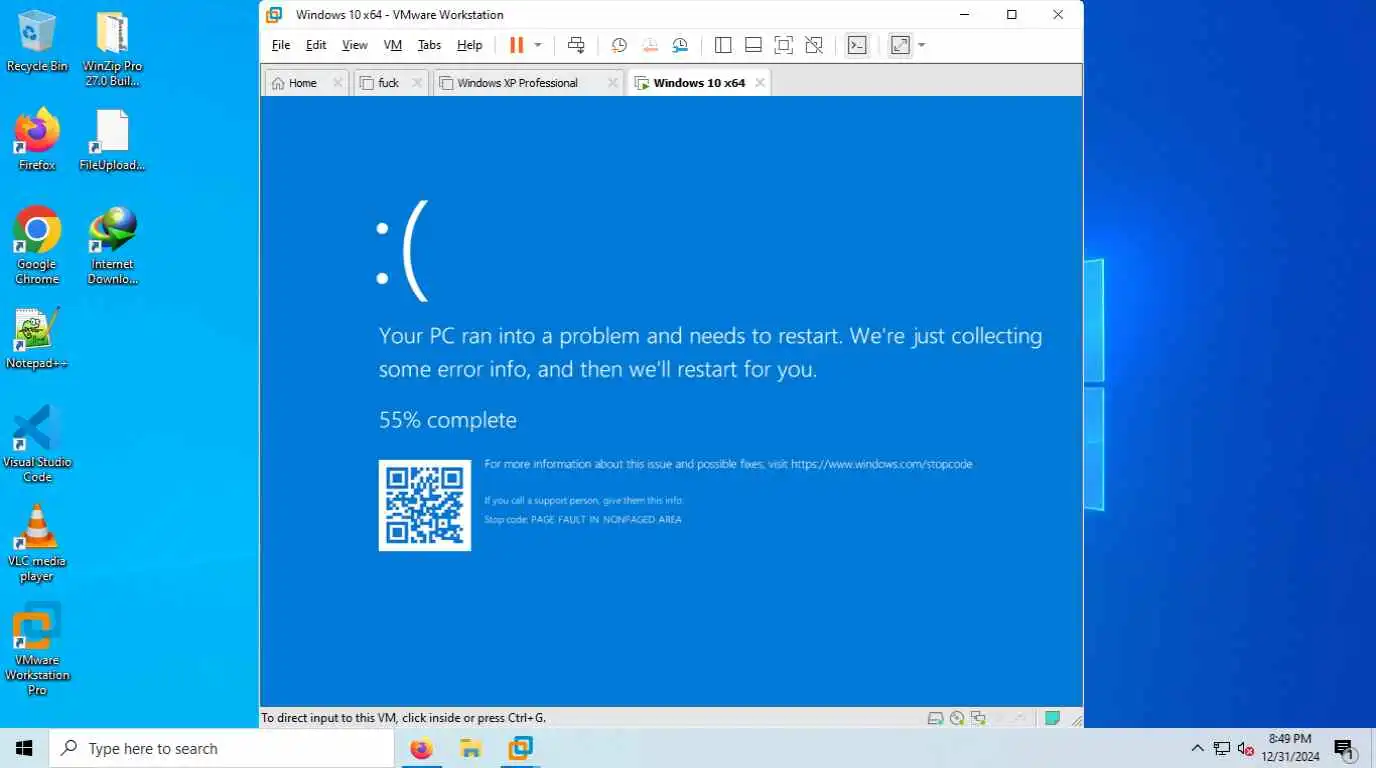Close the Windows XP Professional tab
Image resolution: width=1376 pixels, height=768 pixels.
click(x=612, y=83)
